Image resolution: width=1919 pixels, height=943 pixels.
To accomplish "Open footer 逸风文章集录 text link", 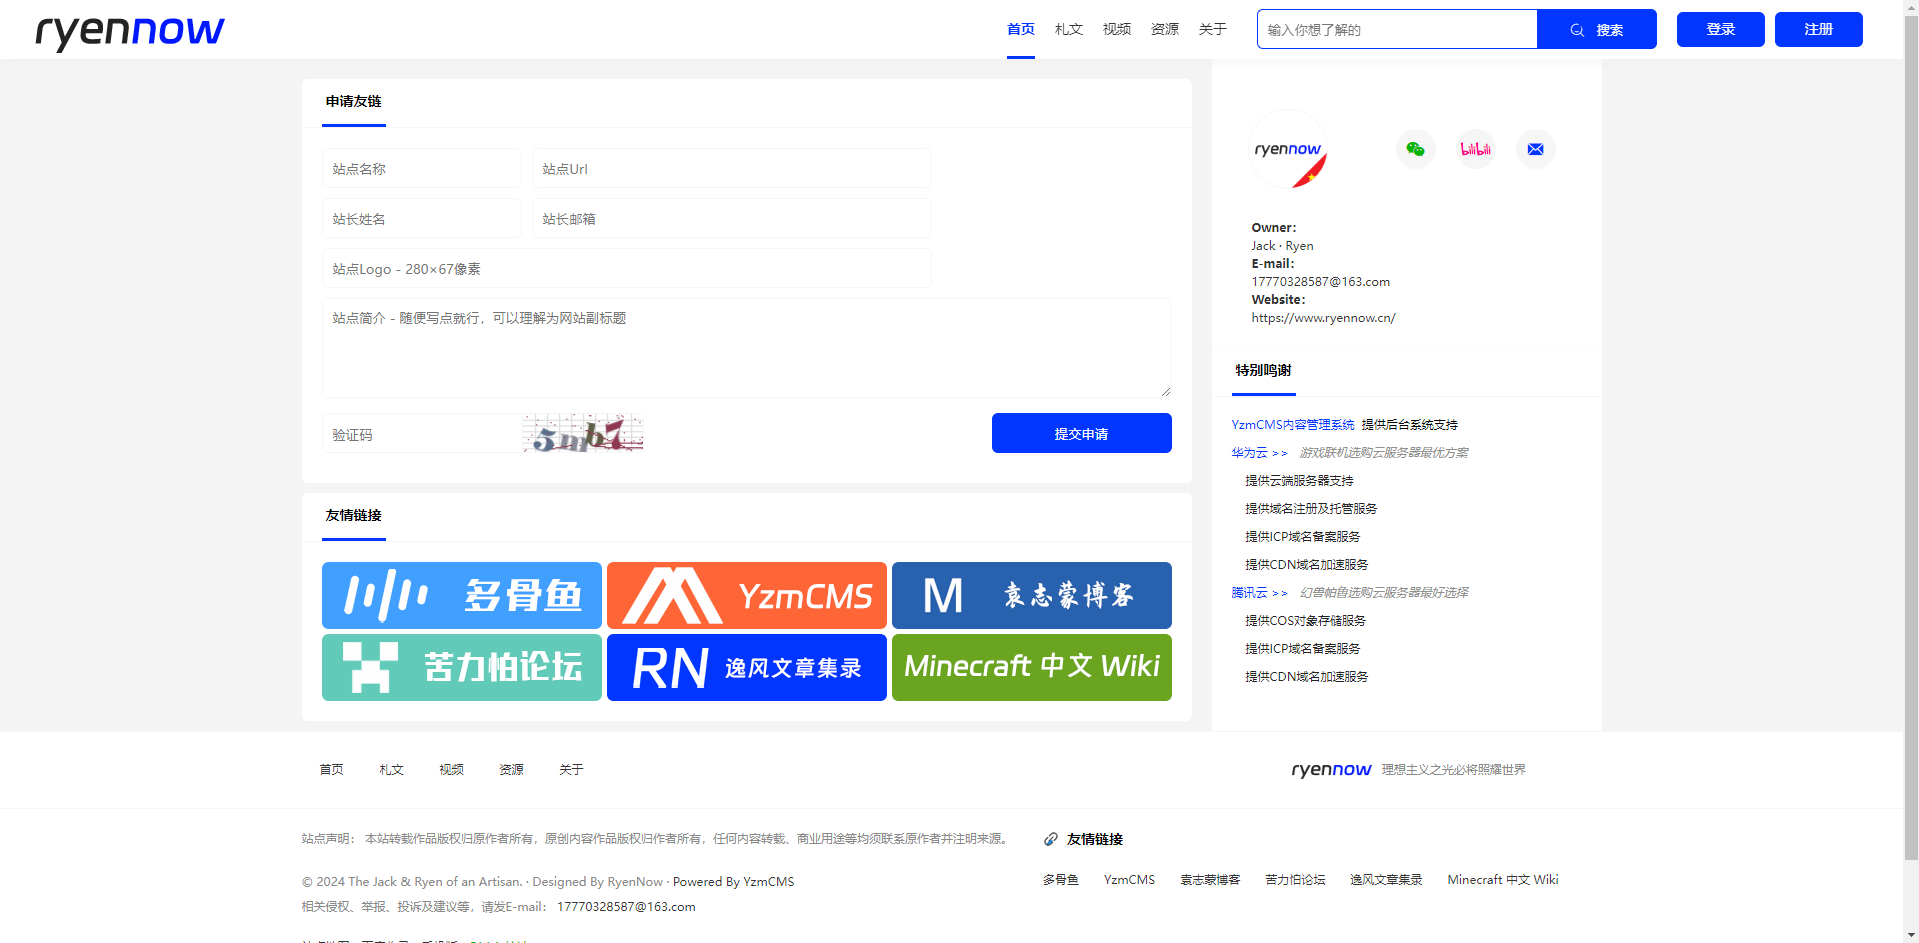I will 1387,880.
